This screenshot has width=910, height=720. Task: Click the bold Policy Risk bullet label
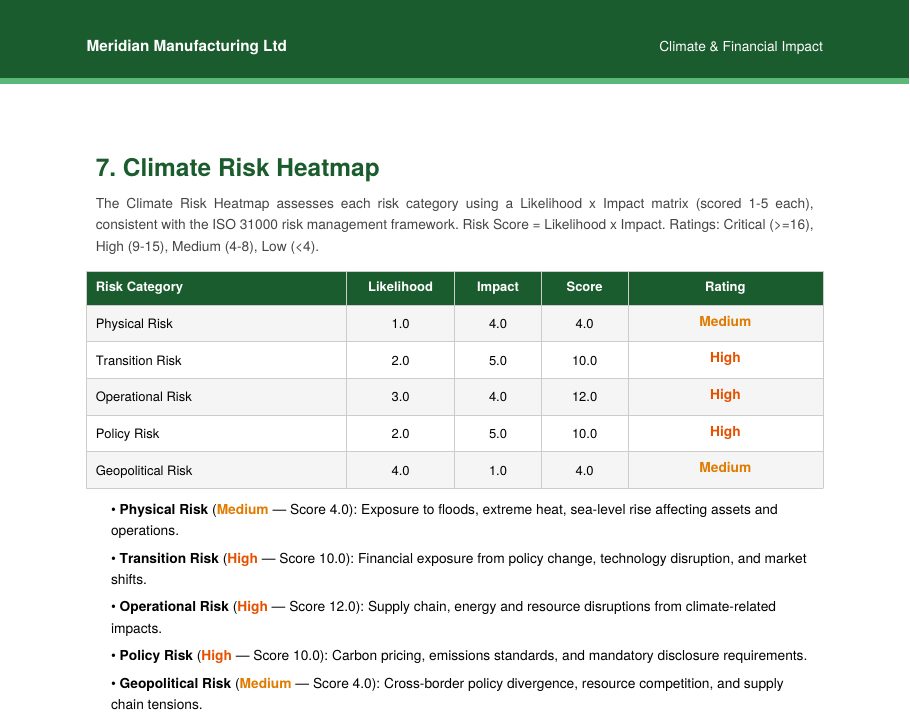pos(156,656)
